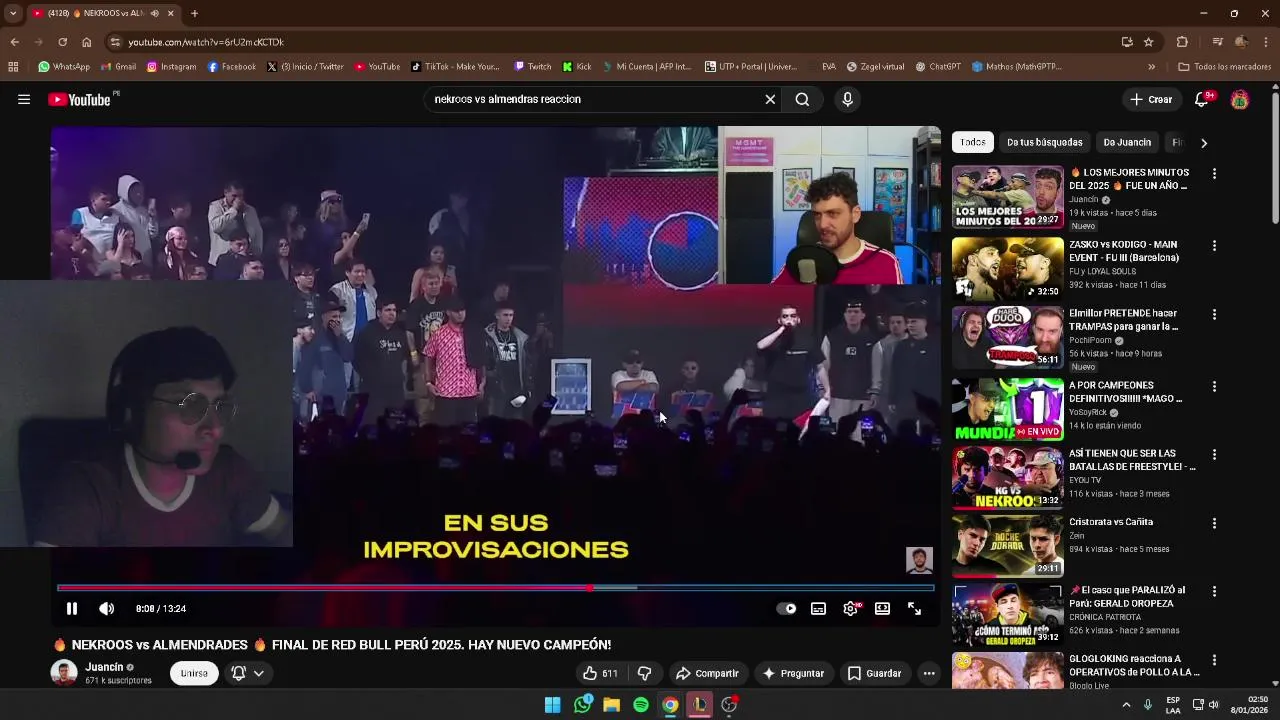Toggle the autoplay switch in player
This screenshot has height=720, width=1280.
[x=787, y=608]
